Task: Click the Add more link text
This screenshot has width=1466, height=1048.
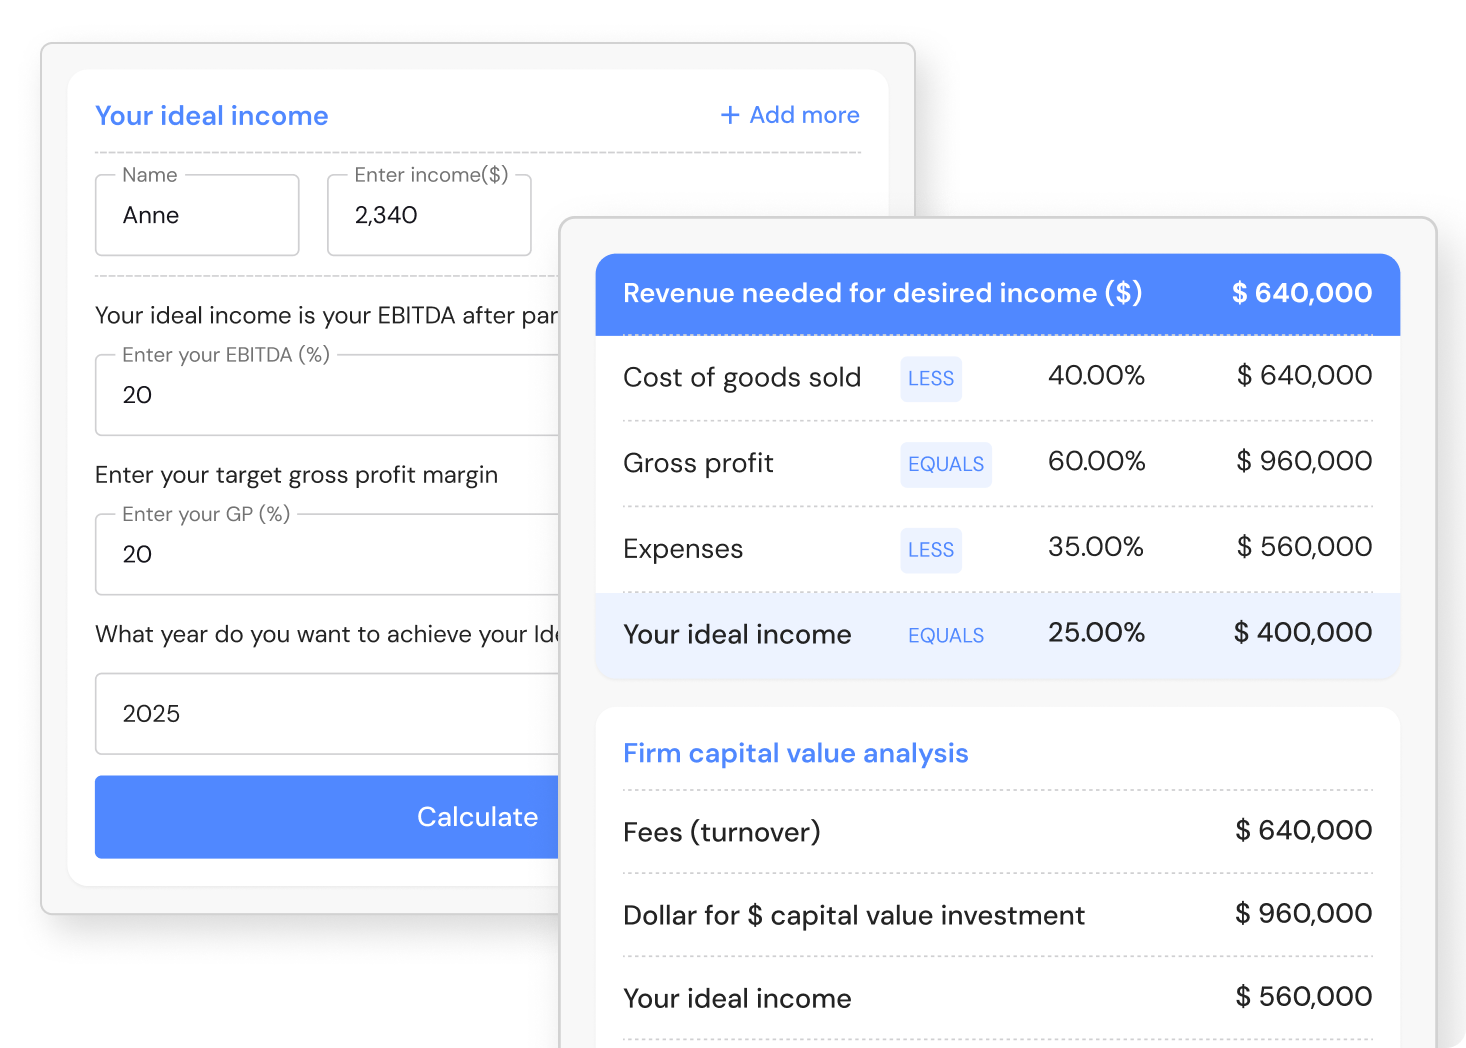Action: (804, 116)
